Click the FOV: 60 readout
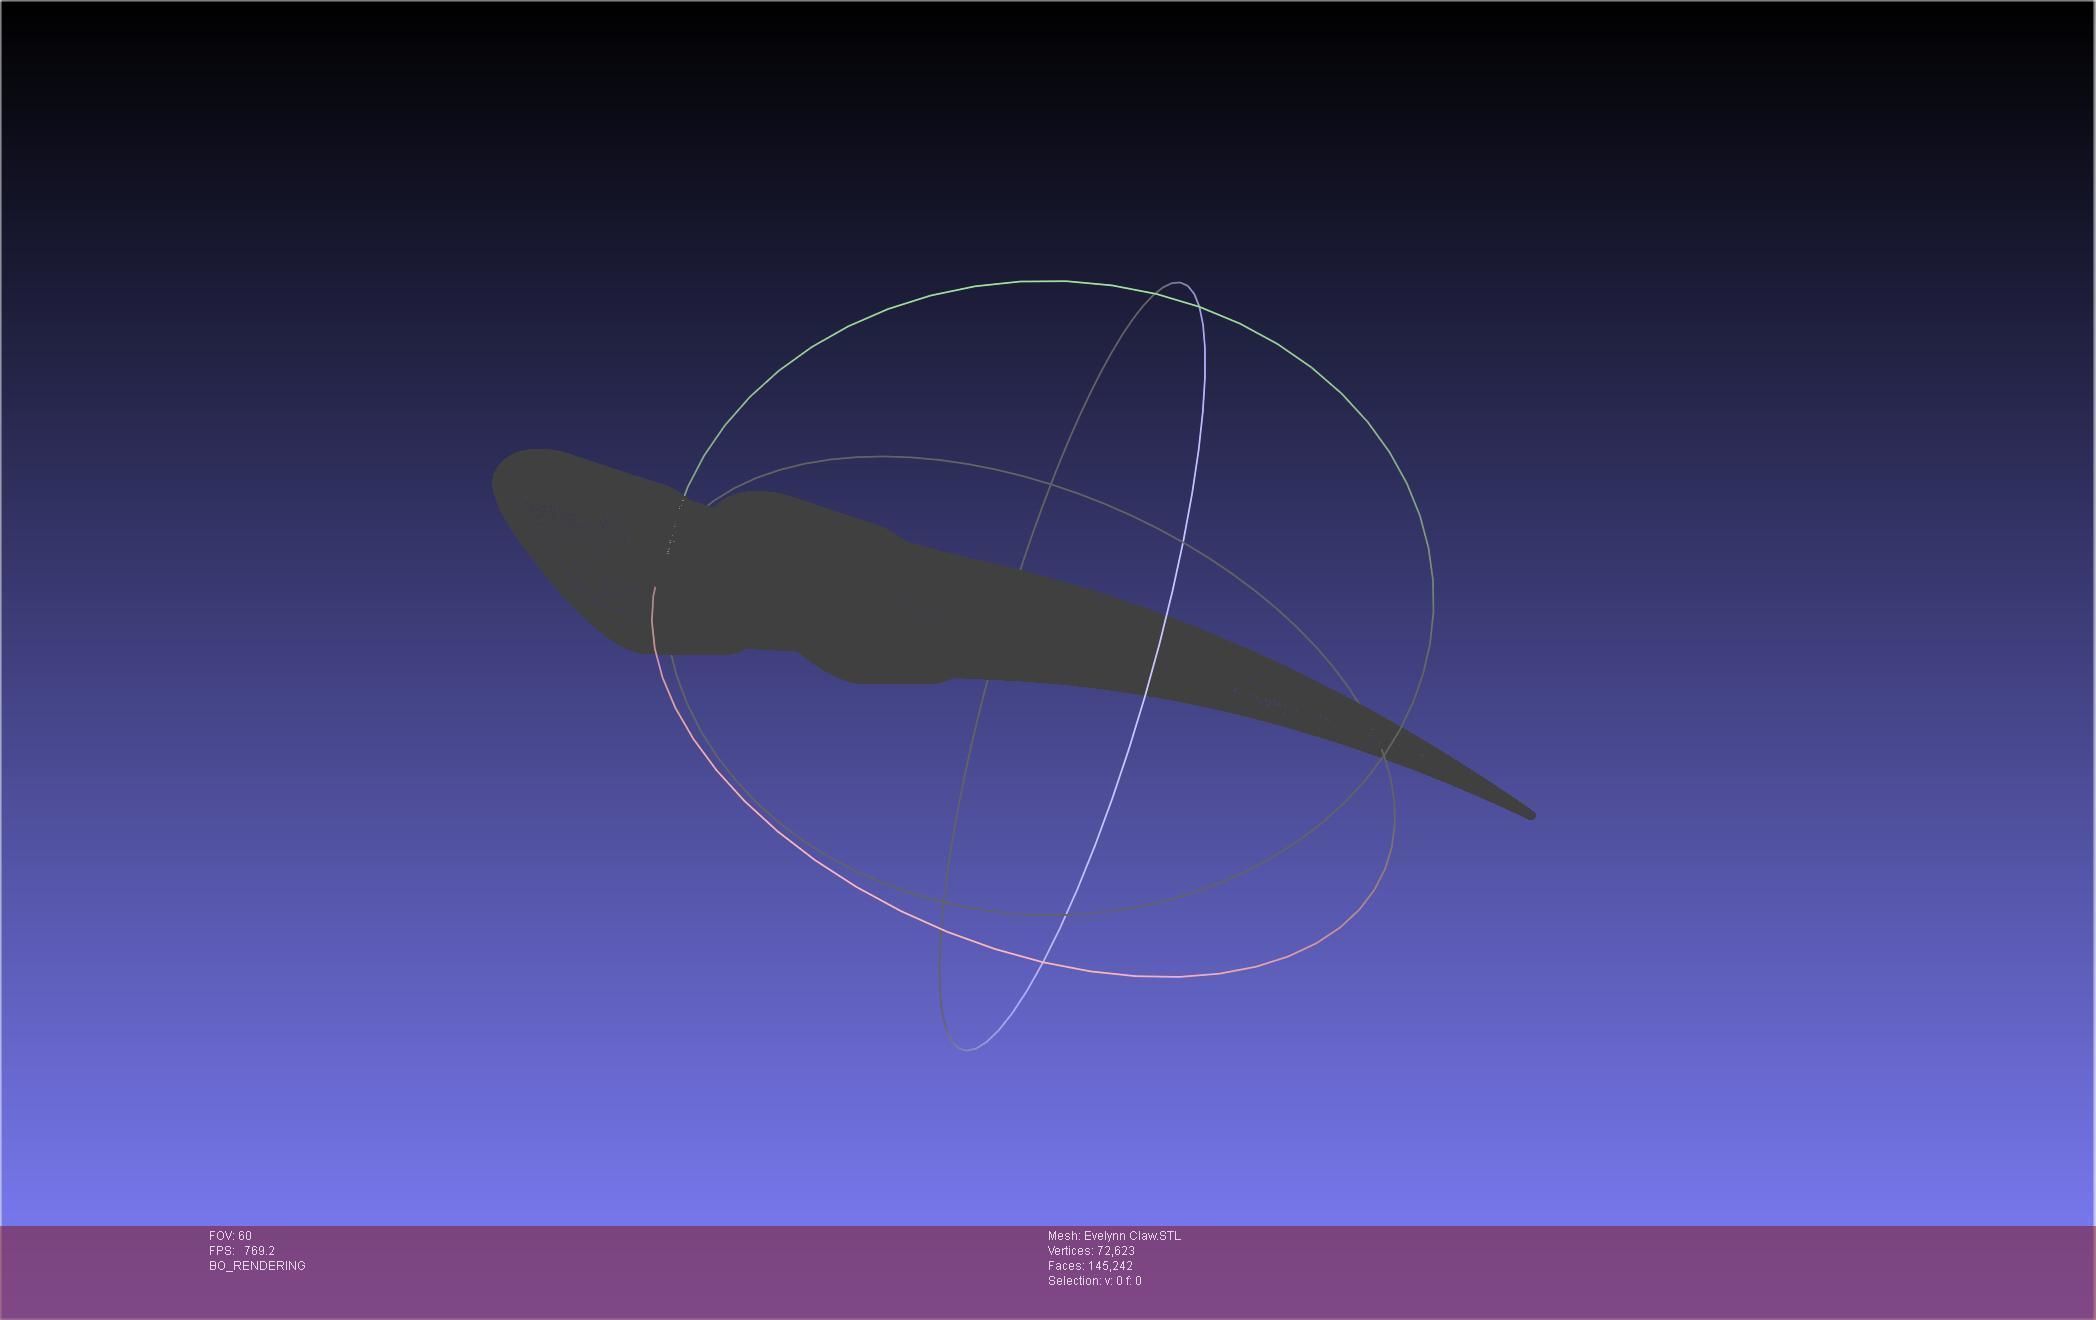The image size is (2096, 1320). tap(230, 1236)
